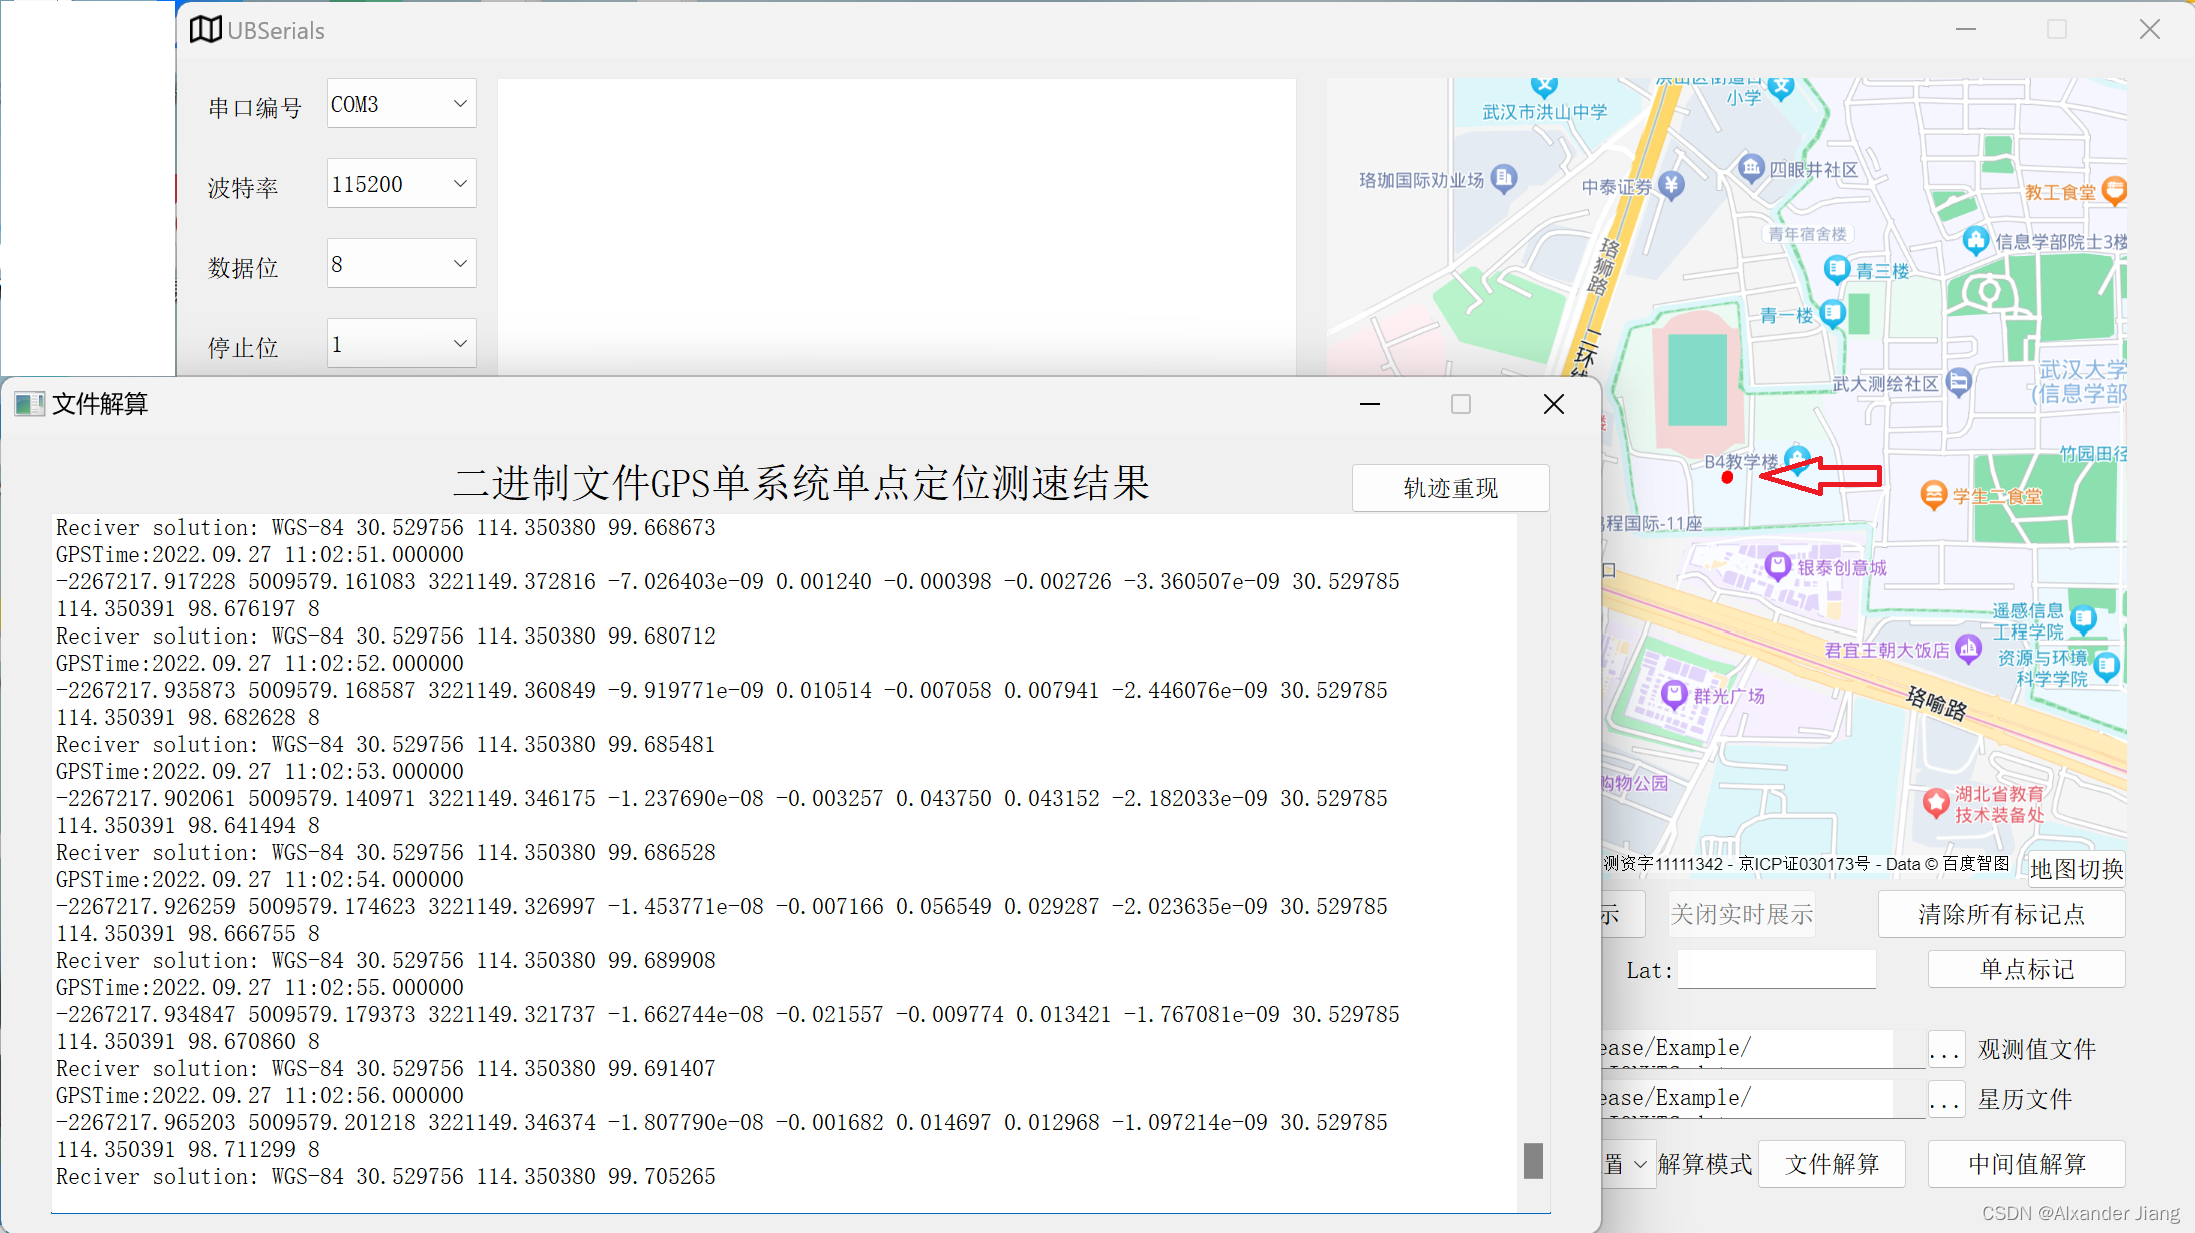Open the 停止位 dropdown showing 1
The image size is (2195, 1233).
point(401,344)
